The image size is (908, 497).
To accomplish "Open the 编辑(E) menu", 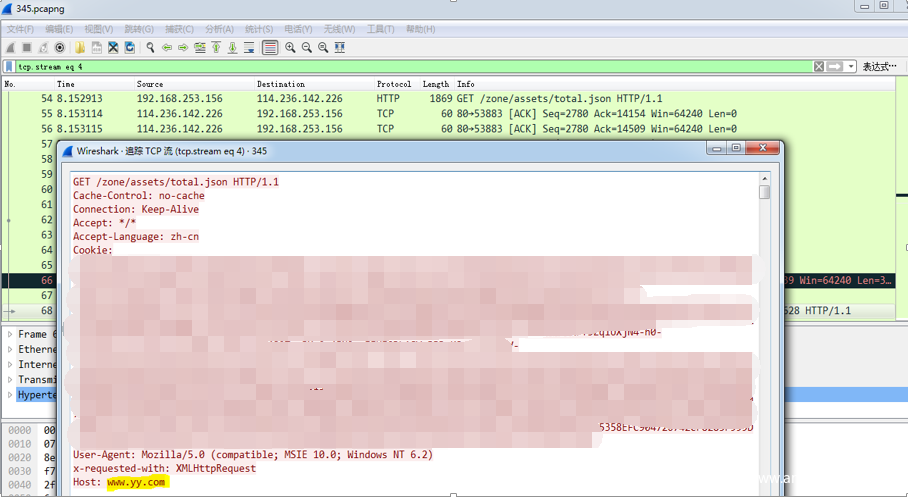I will [59, 29].
